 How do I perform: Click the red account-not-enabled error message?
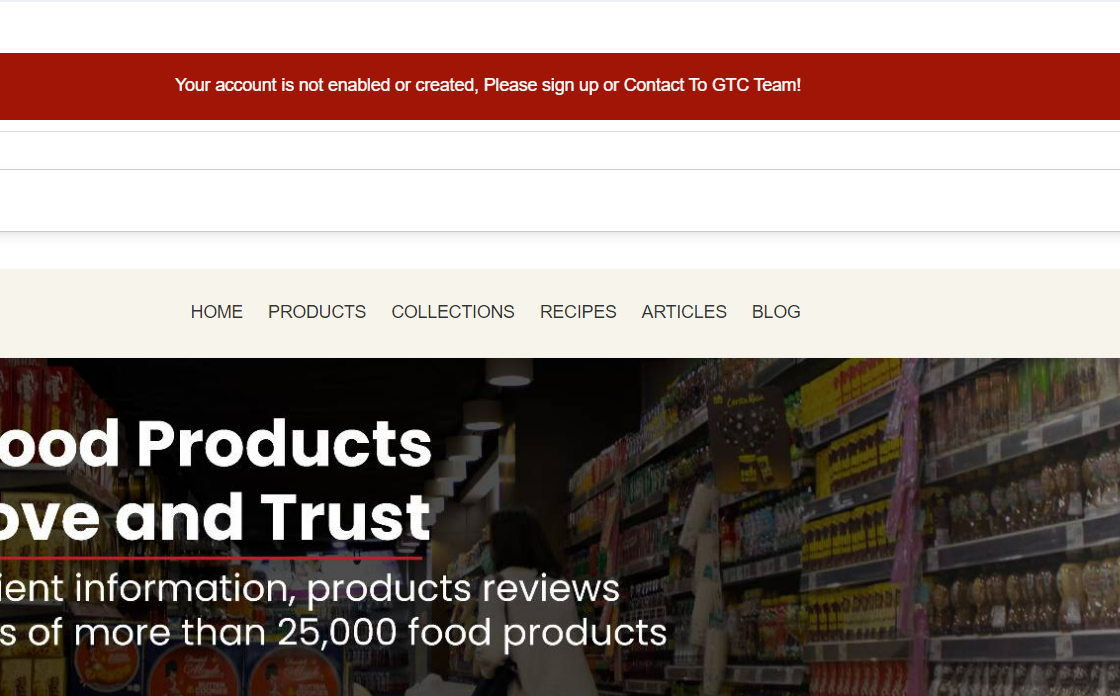tap(488, 85)
